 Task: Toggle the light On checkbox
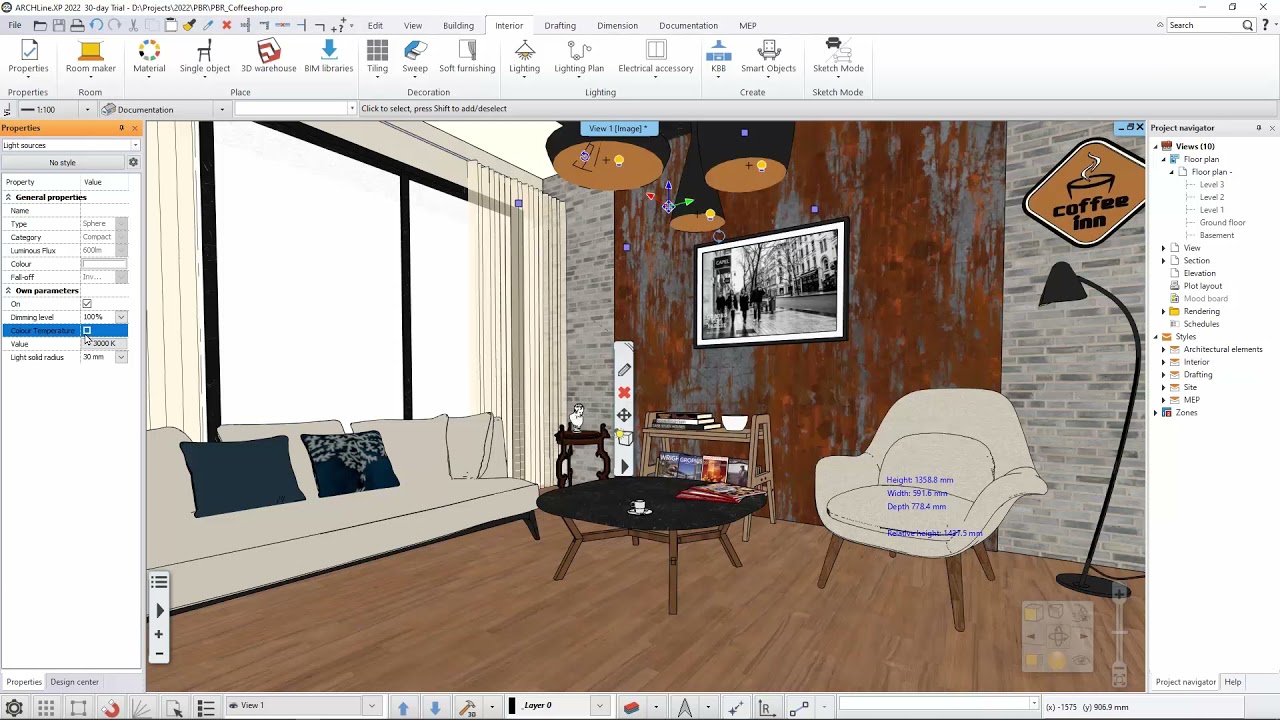[87, 304]
